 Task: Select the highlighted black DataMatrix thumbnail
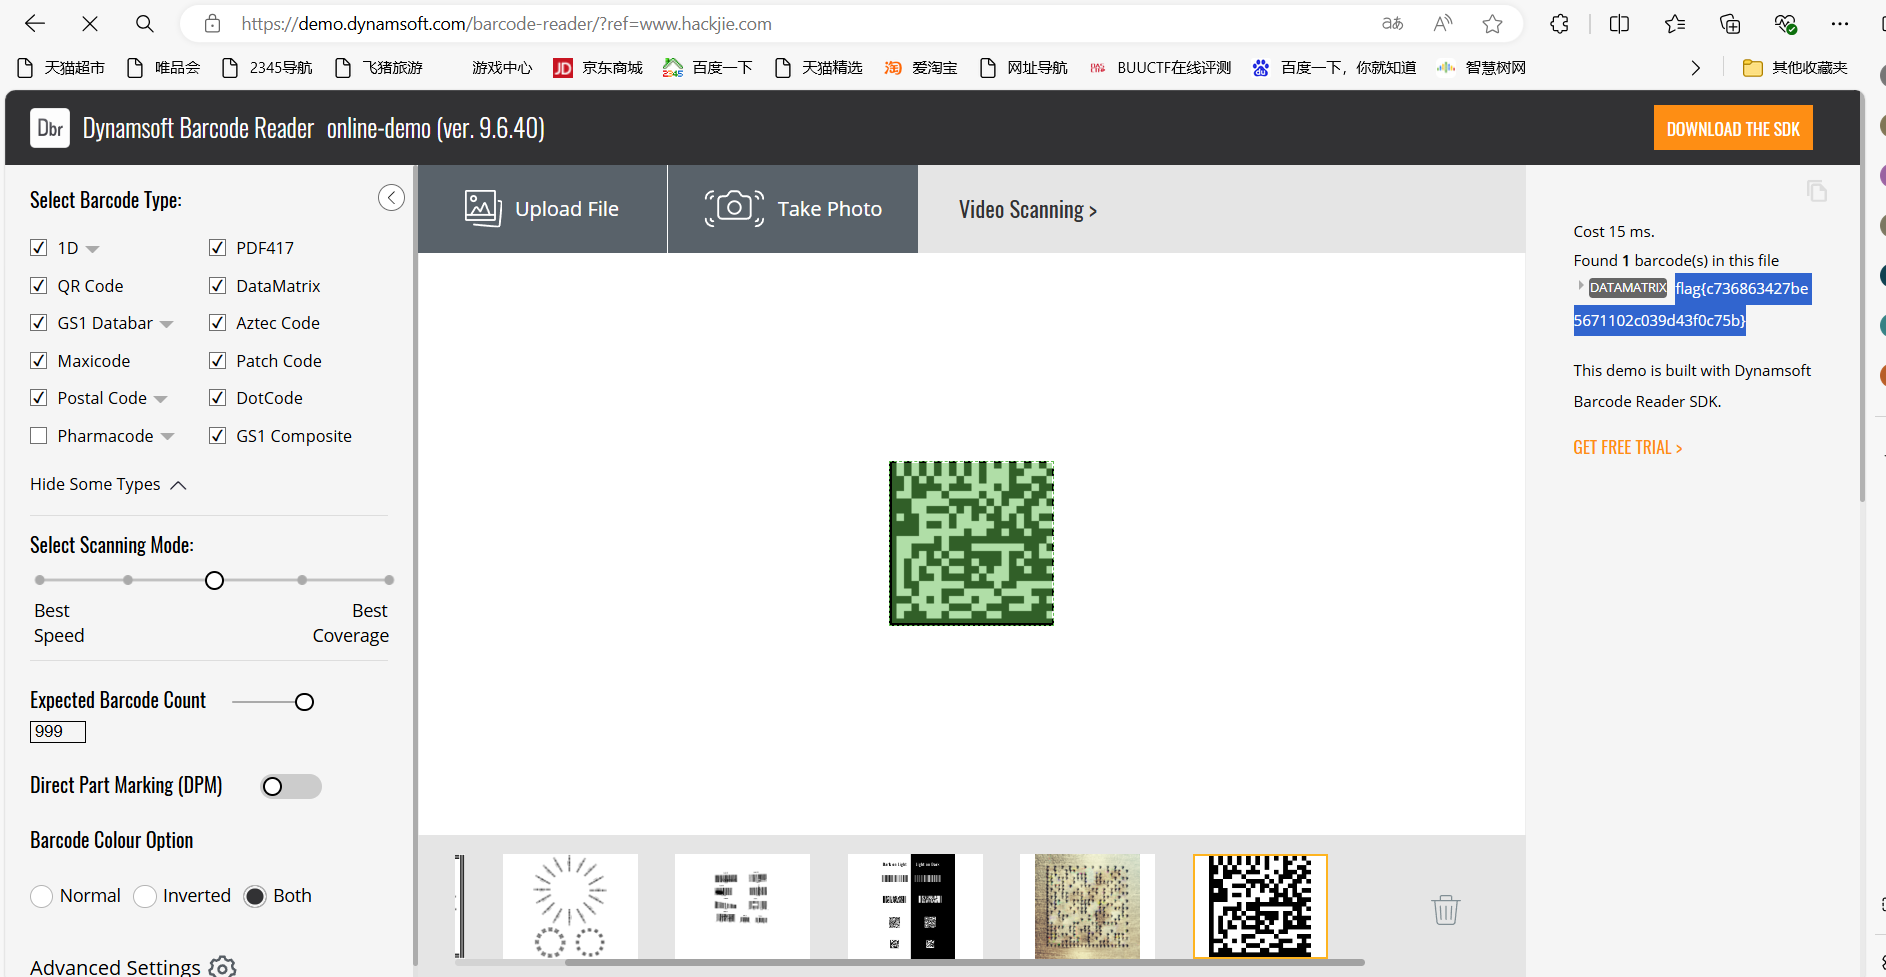(x=1260, y=906)
